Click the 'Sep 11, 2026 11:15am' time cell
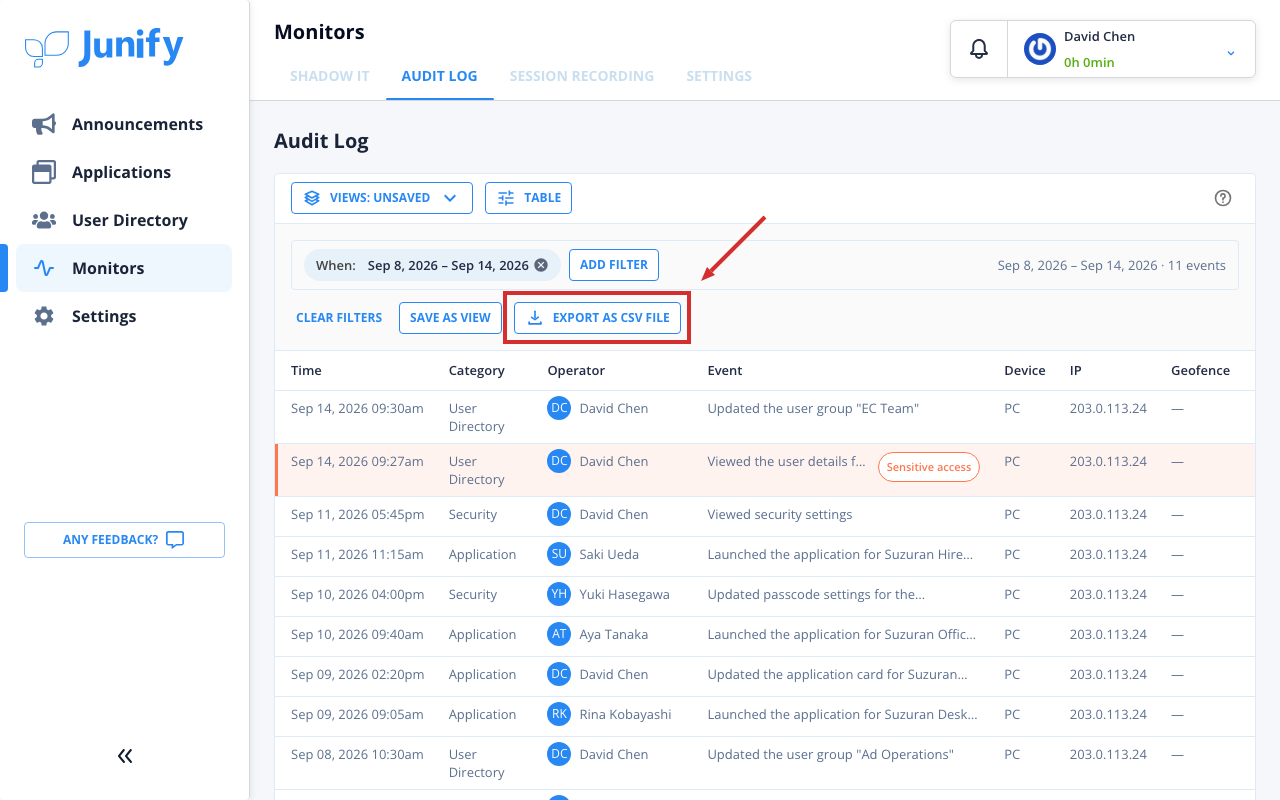This screenshot has height=800, width=1280. click(357, 554)
